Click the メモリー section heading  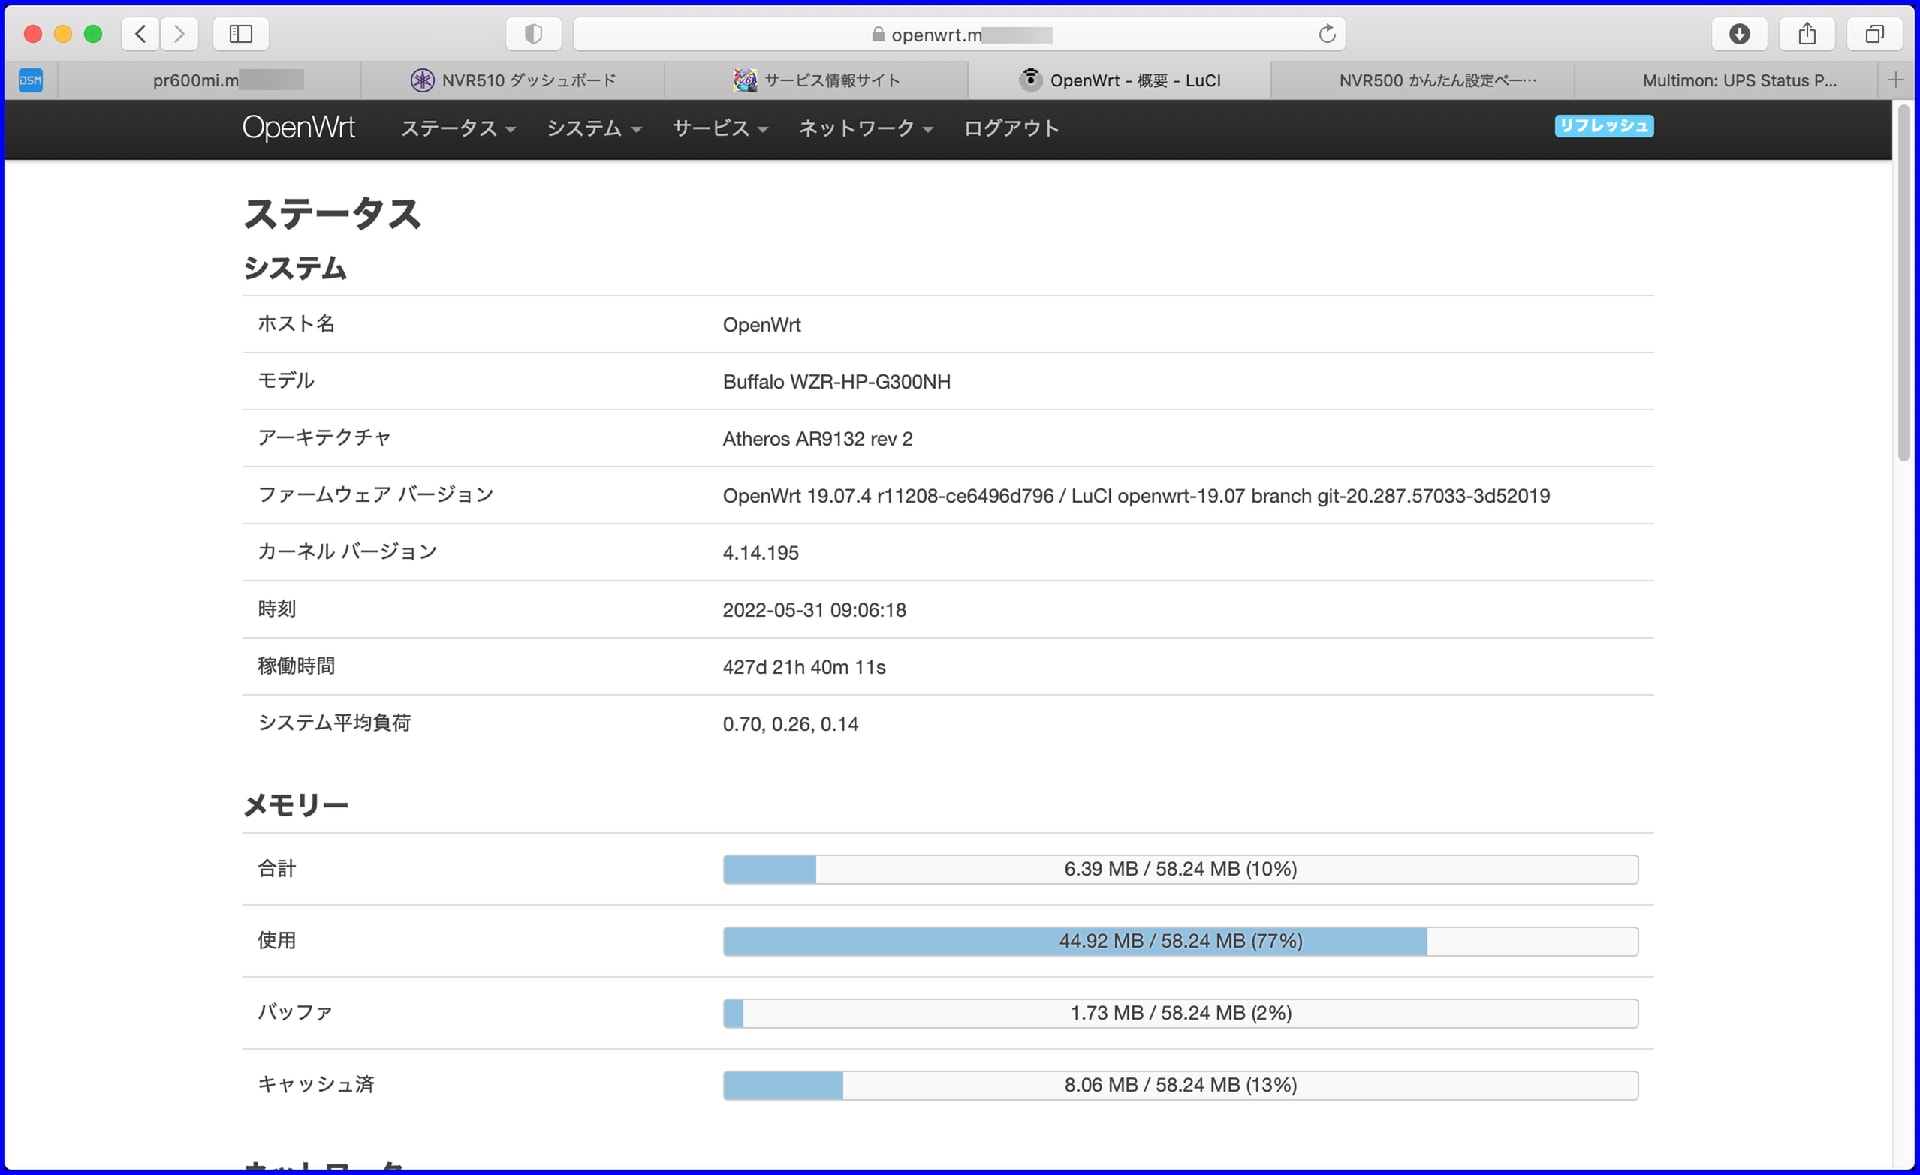pos(296,805)
